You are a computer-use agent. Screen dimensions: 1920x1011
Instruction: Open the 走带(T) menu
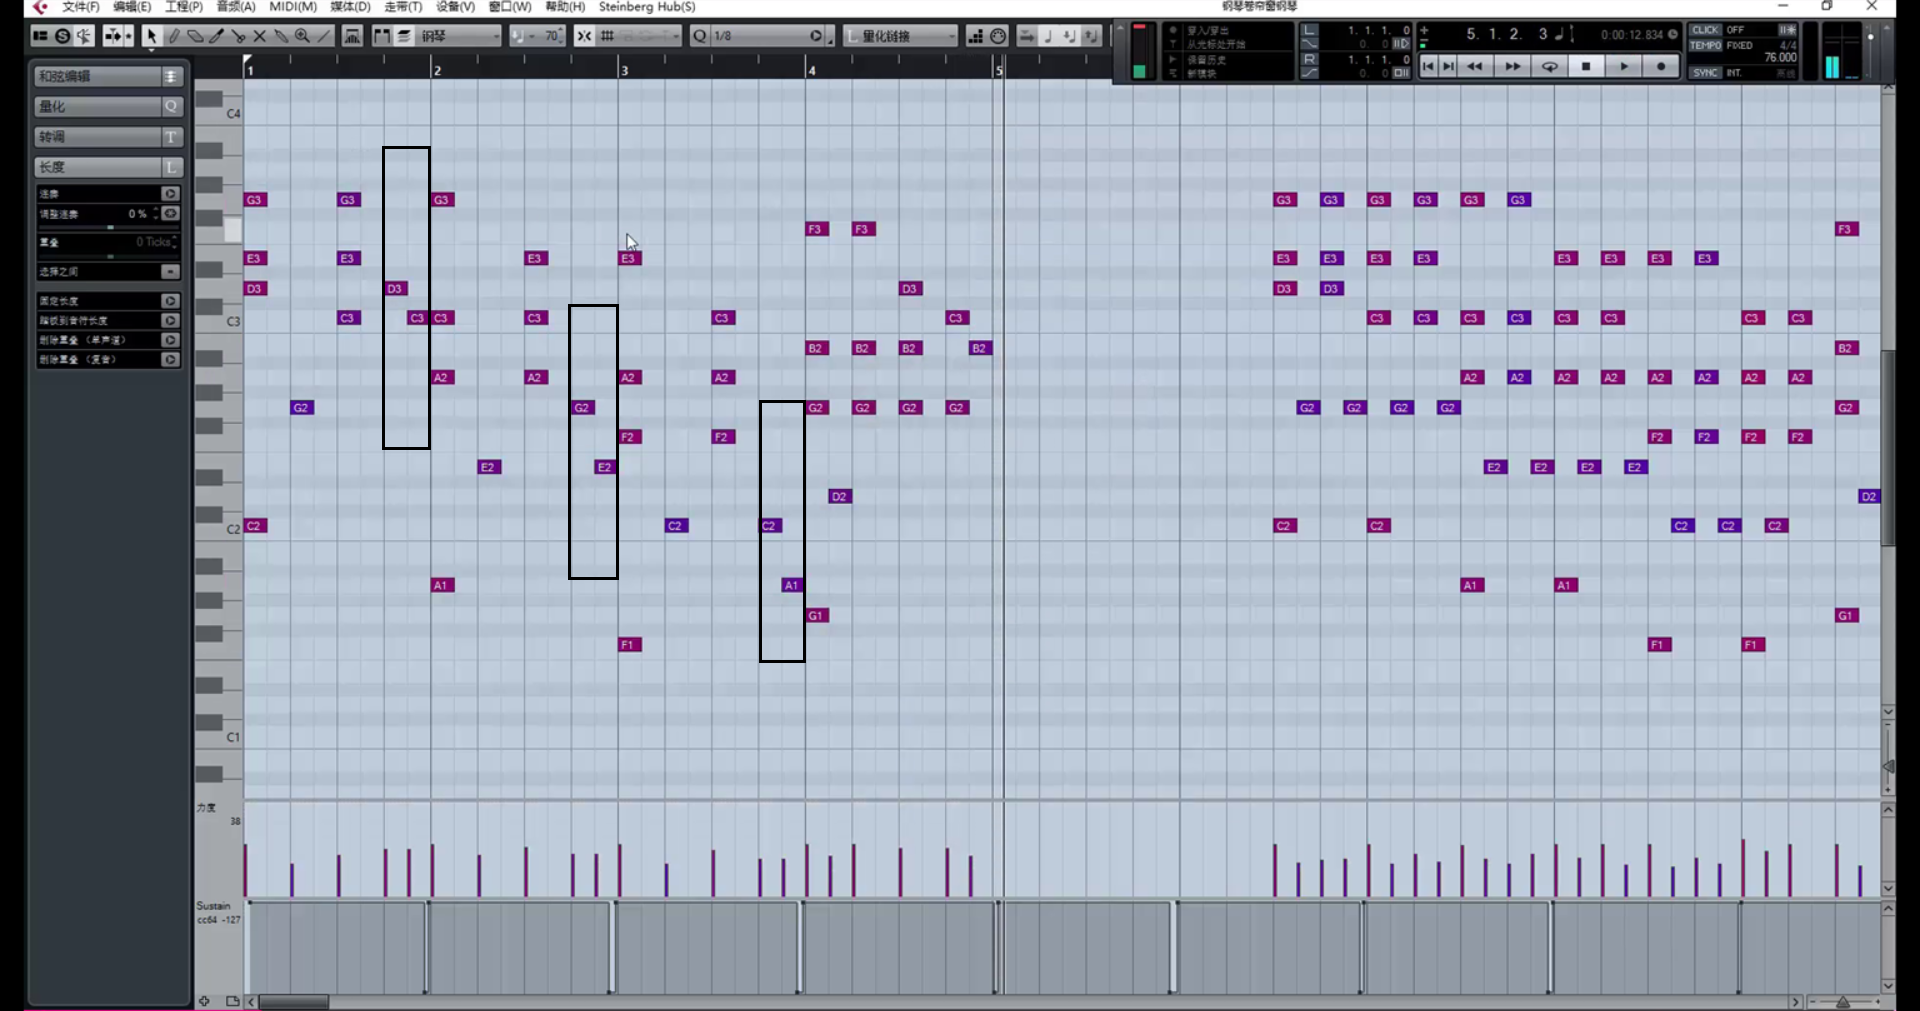[404, 7]
